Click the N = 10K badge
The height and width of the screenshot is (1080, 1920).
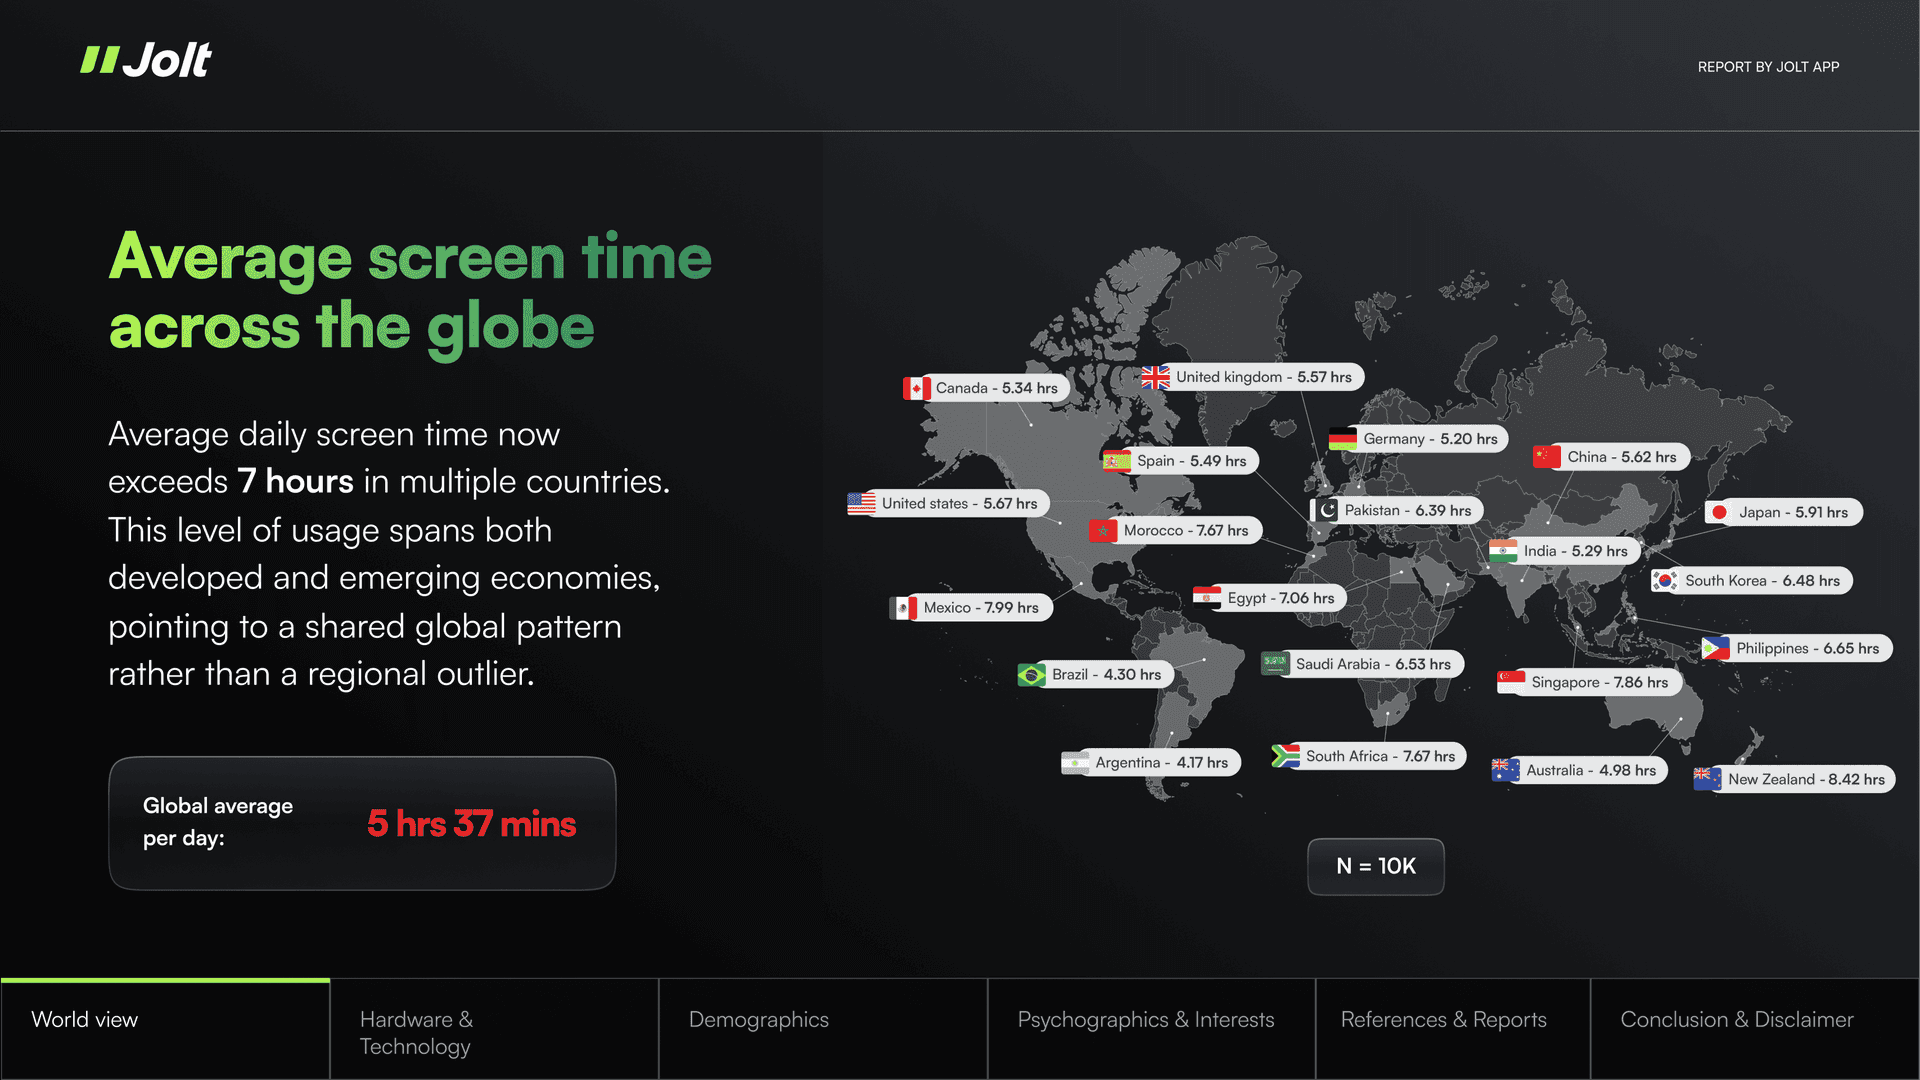coord(1375,866)
